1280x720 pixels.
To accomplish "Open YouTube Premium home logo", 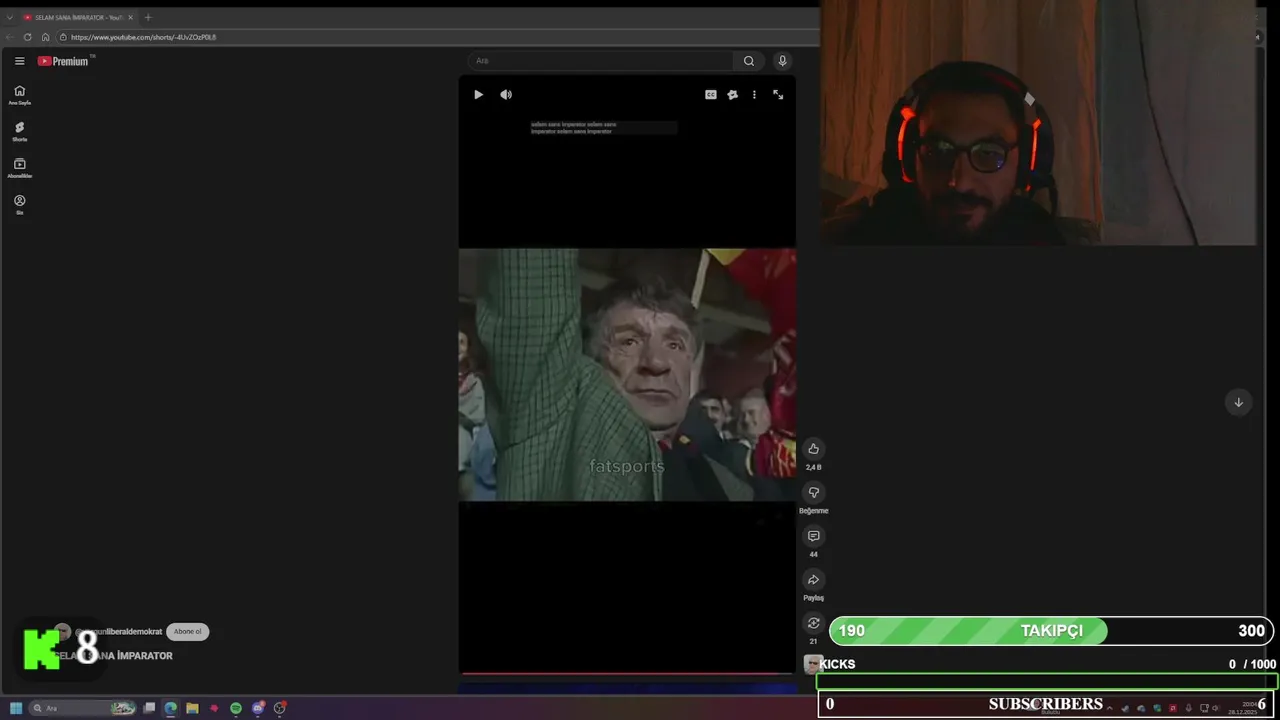I will (x=64, y=61).
